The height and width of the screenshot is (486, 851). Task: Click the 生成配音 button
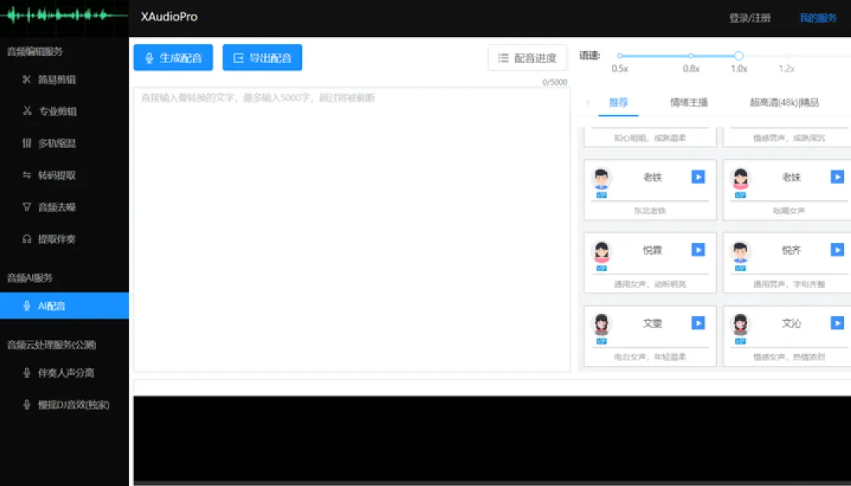(173, 58)
